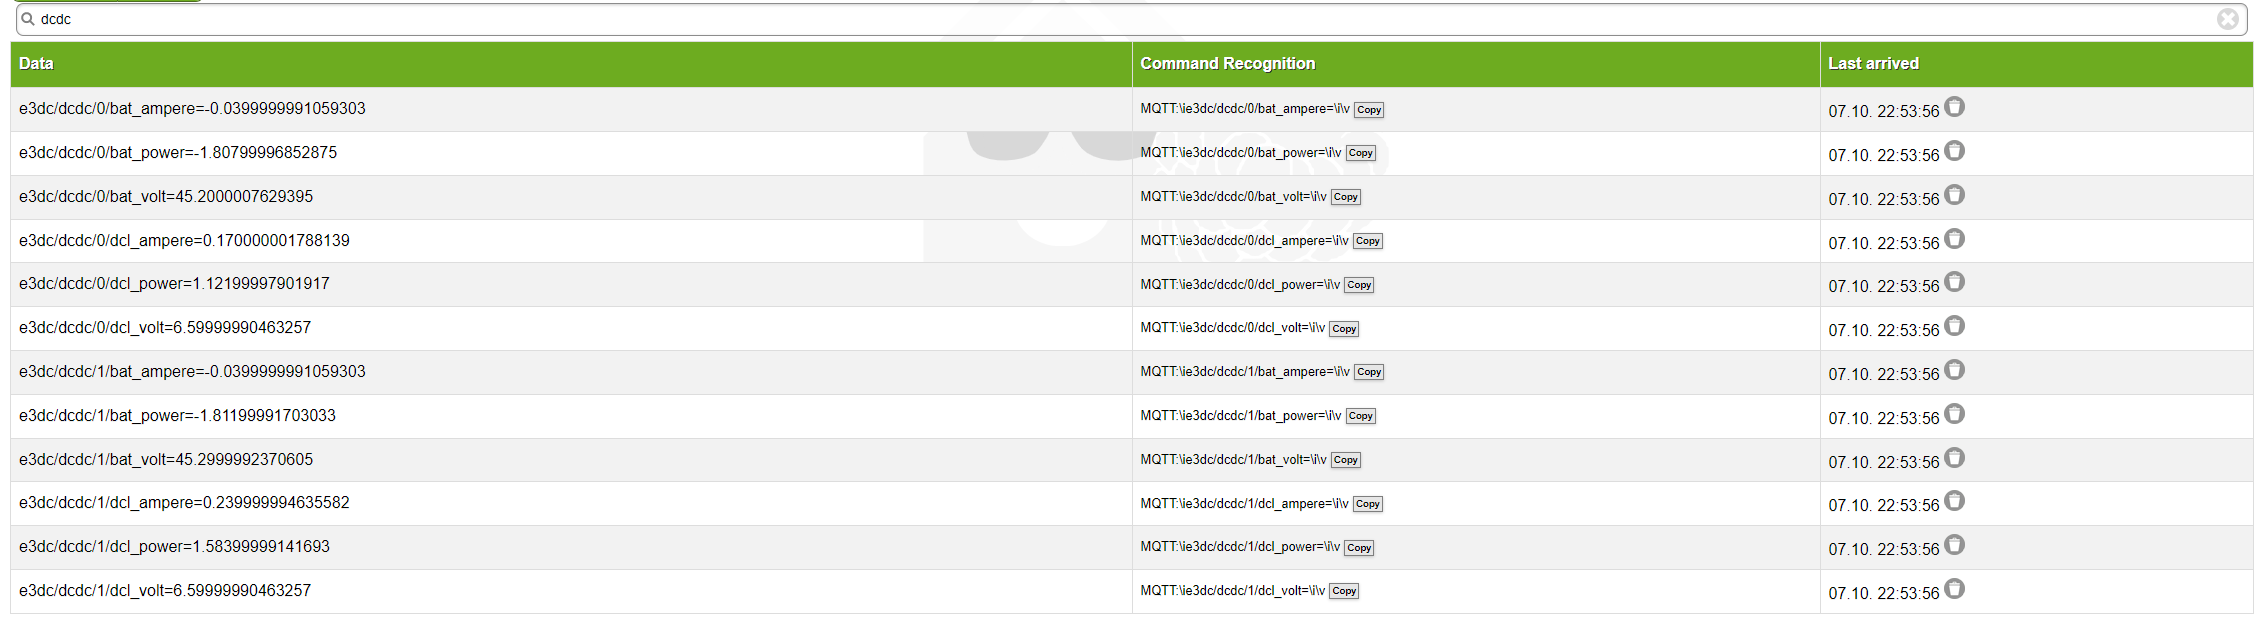
Task: Clear the dcdc search field with X icon
Action: point(2227,19)
